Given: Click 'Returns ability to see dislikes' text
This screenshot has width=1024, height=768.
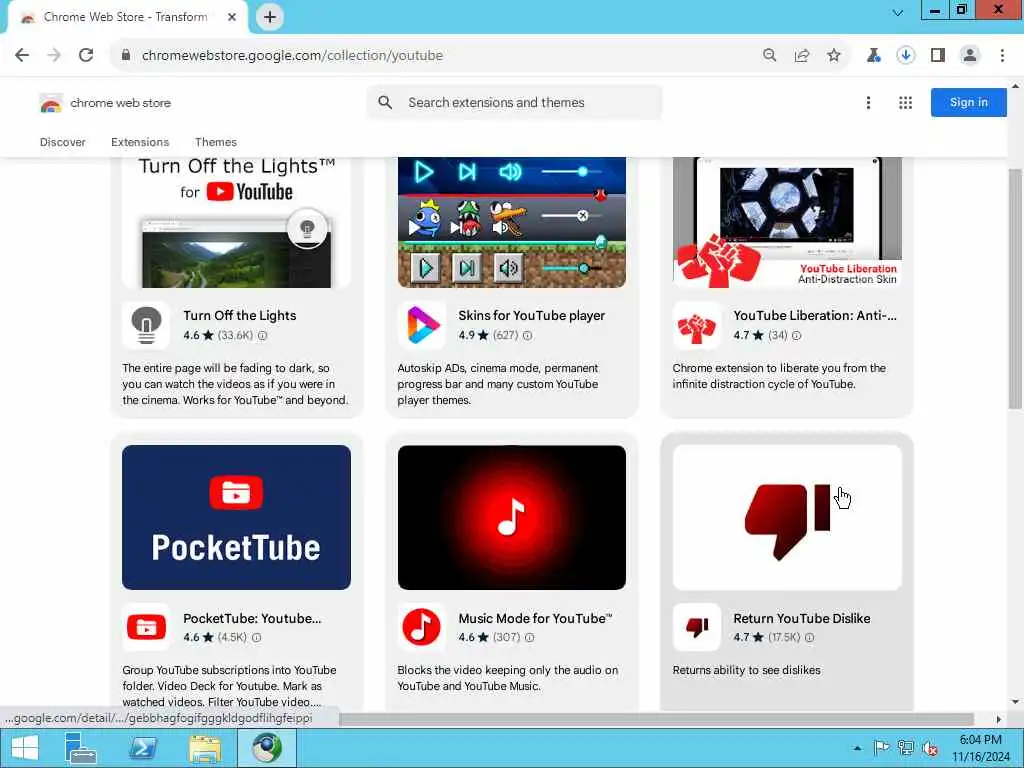Looking at the screenshot, I should coord(746,670).
